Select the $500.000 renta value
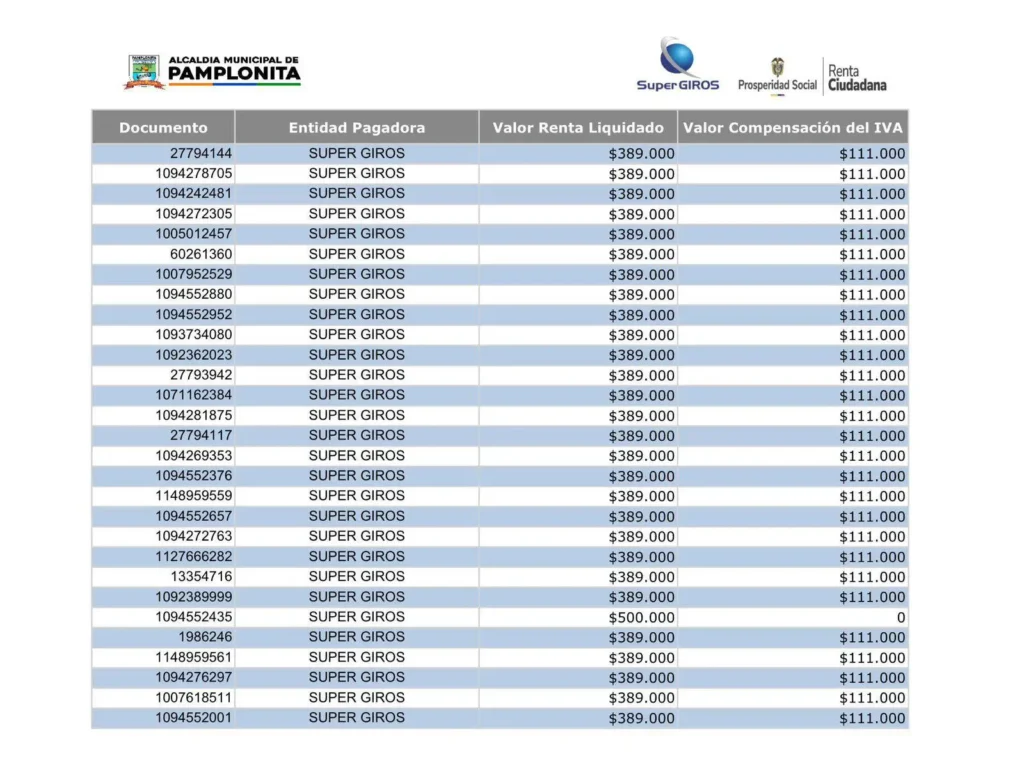Screen dimensions: 1024x764 641,618
